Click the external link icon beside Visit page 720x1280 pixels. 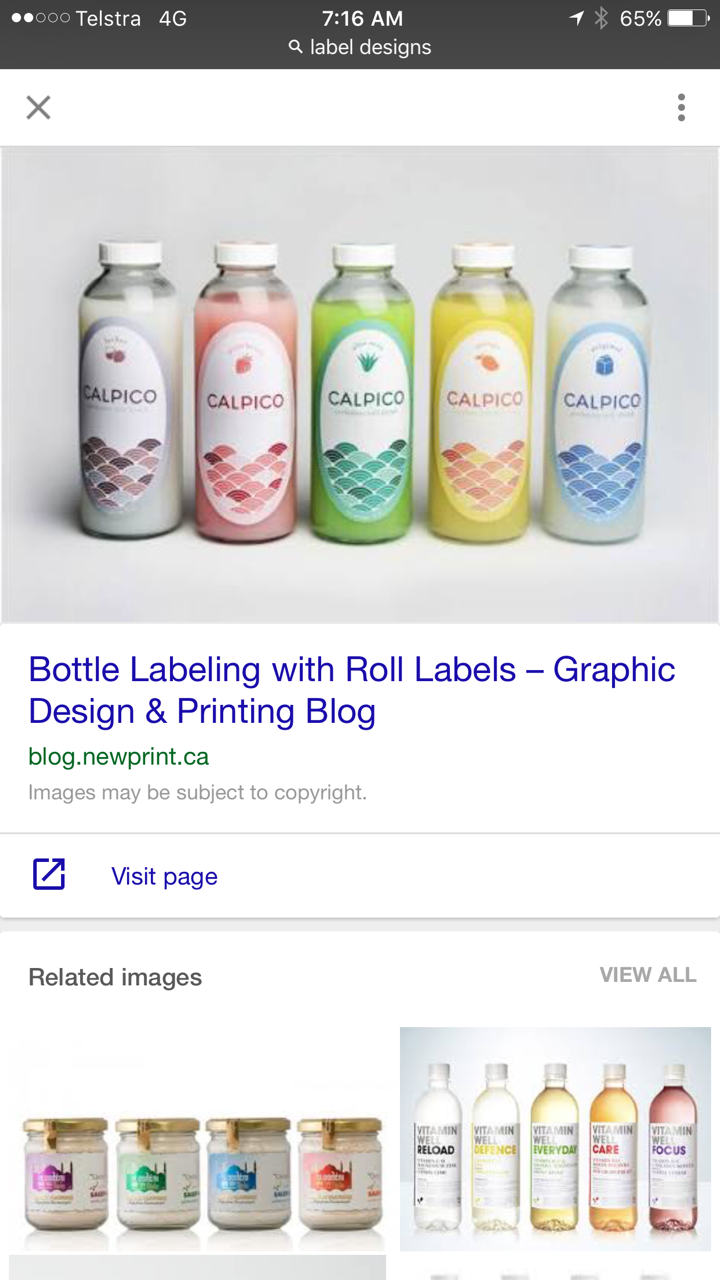tap(48, 875)
